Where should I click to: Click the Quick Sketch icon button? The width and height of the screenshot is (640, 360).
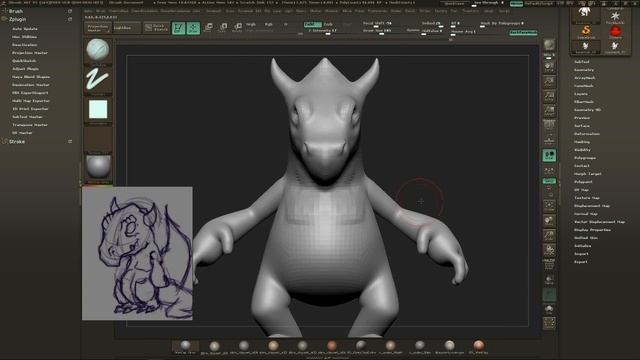(156, 27)
